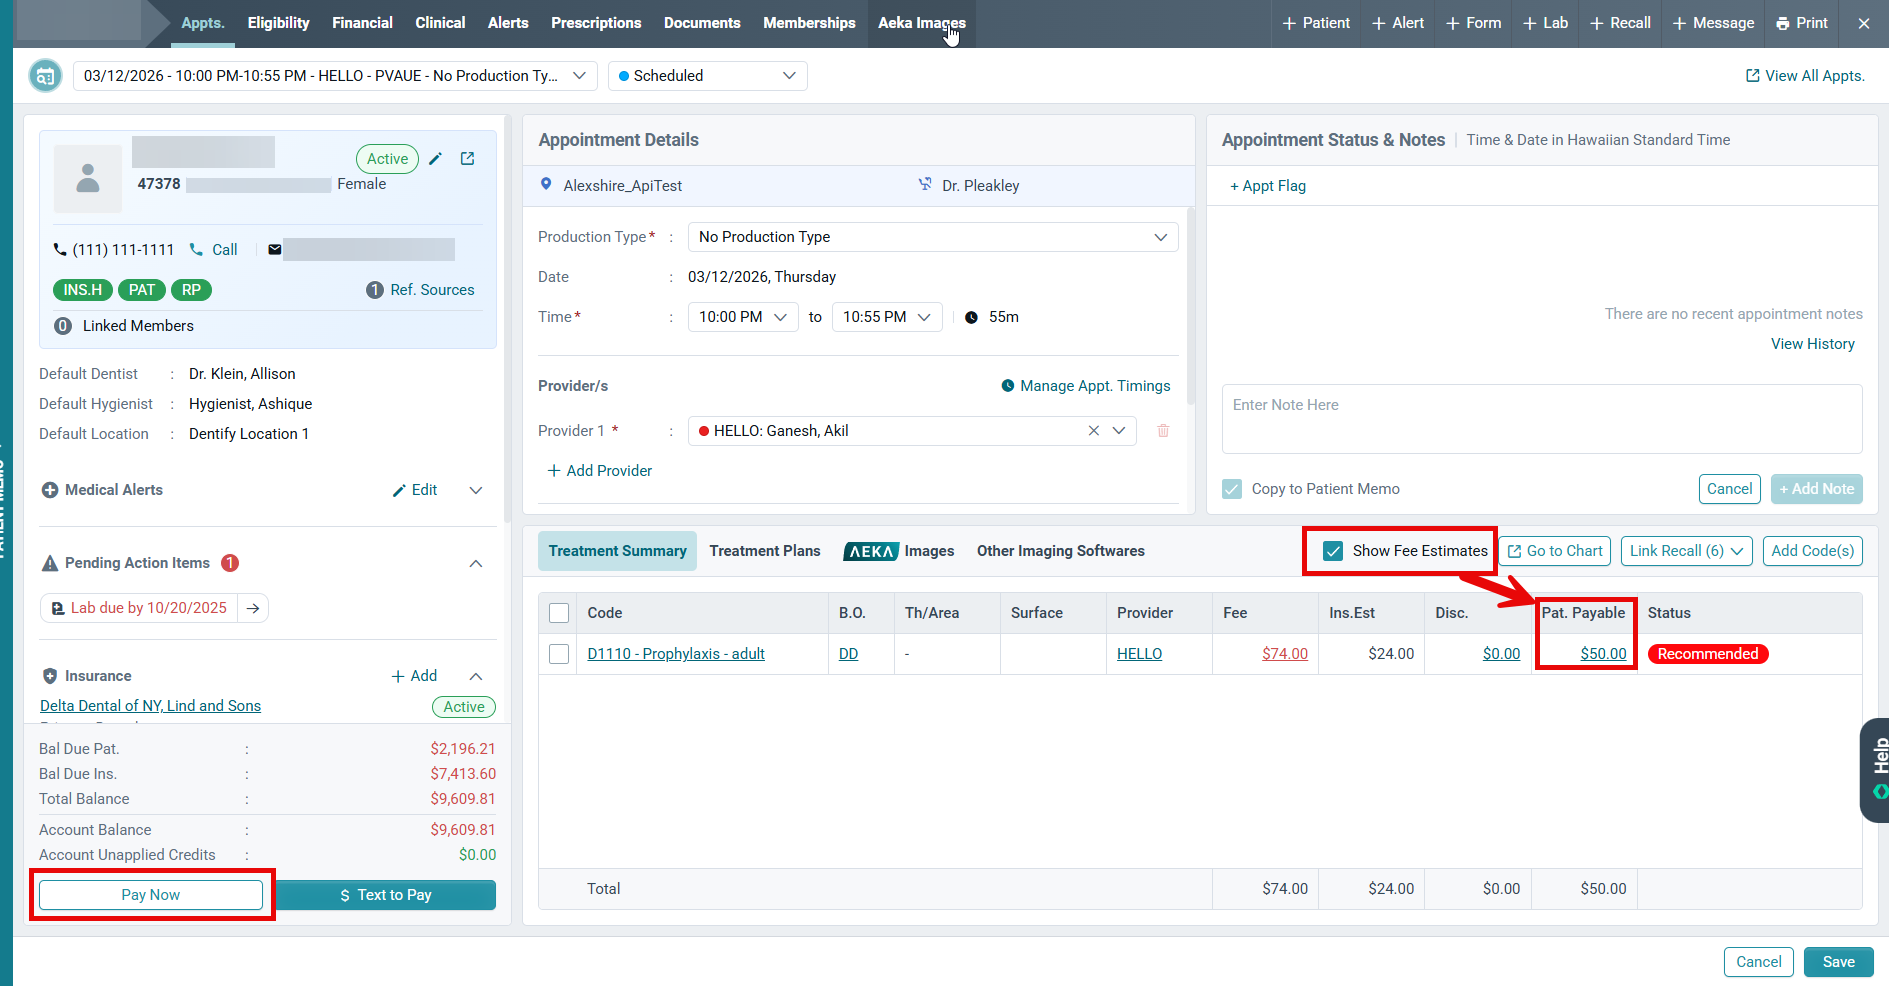This screenshot has height=986, width=1889.
Task: Click the Enter Note Here text field
Action: coord(1542,419)
